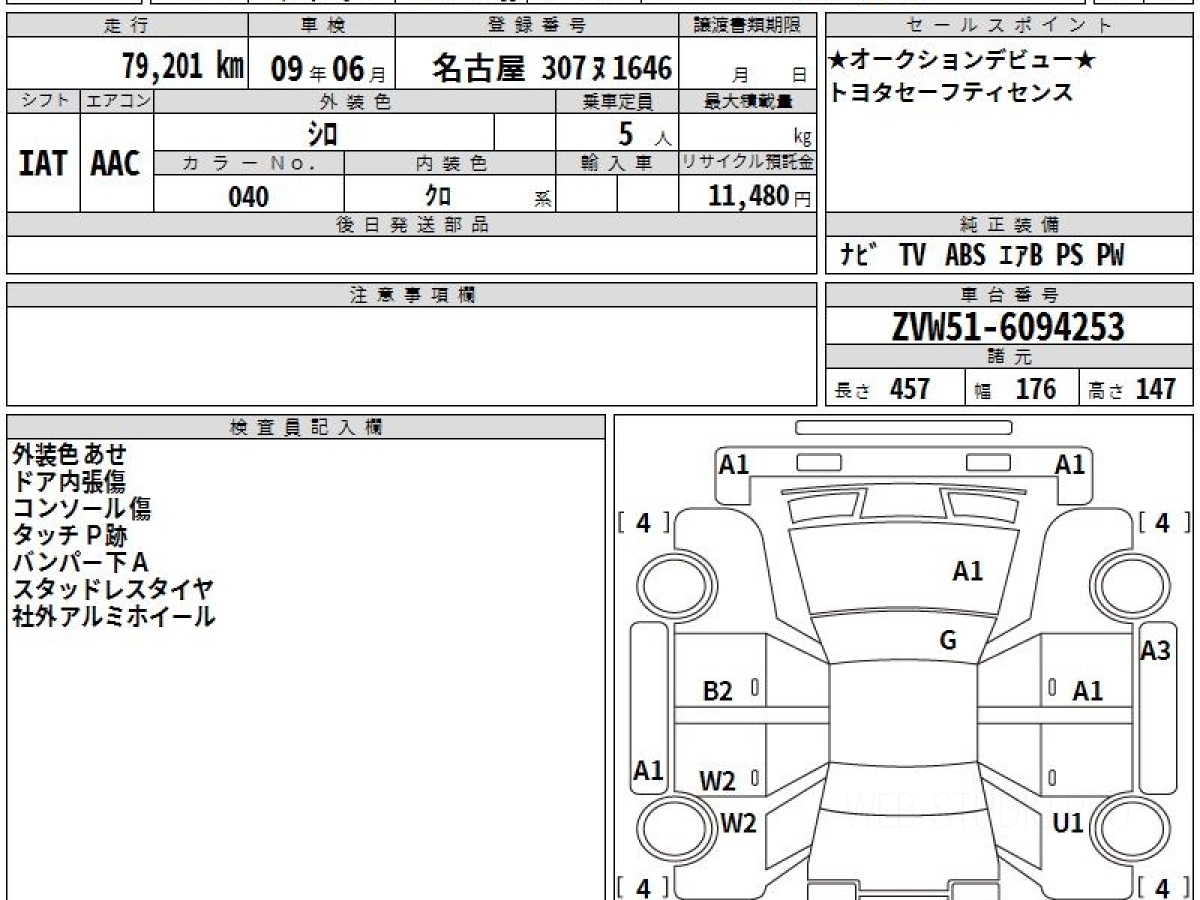This screenshot has width=1200, height=900.
Task: Click the カラーNo. header
Action: [x=249, y=164]
